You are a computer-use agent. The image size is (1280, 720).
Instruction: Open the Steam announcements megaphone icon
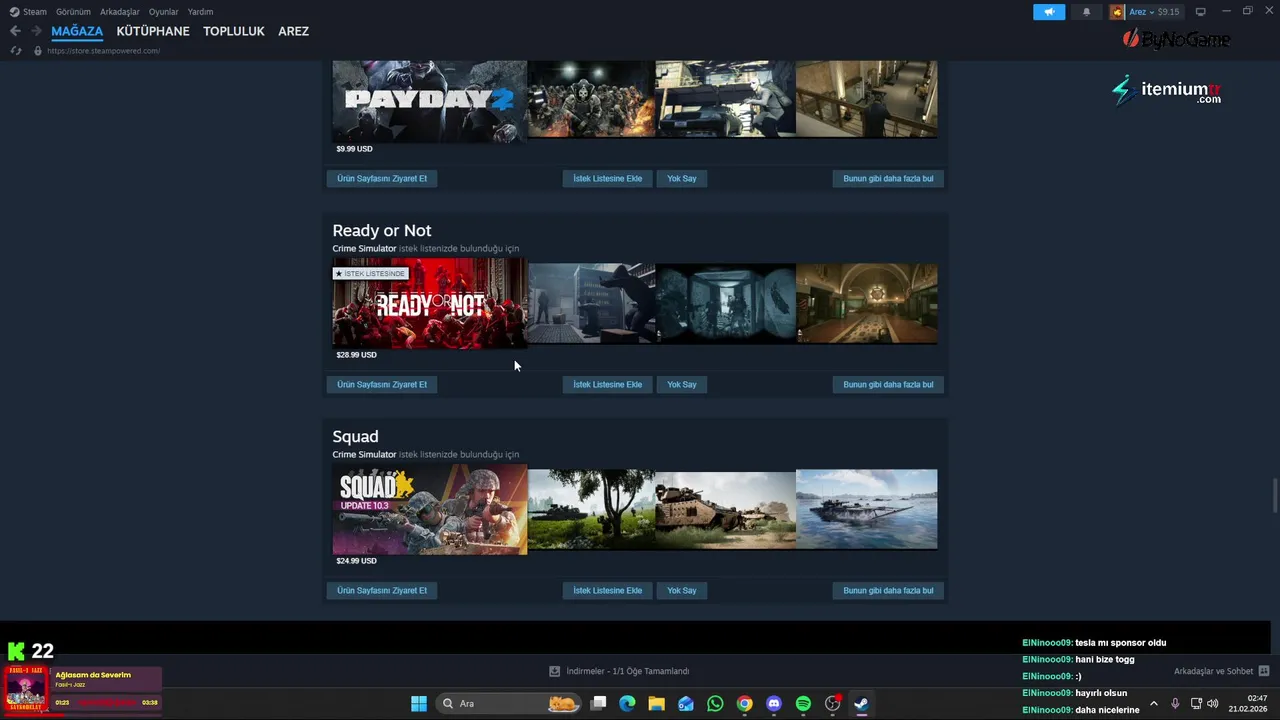pos(1049,12)
